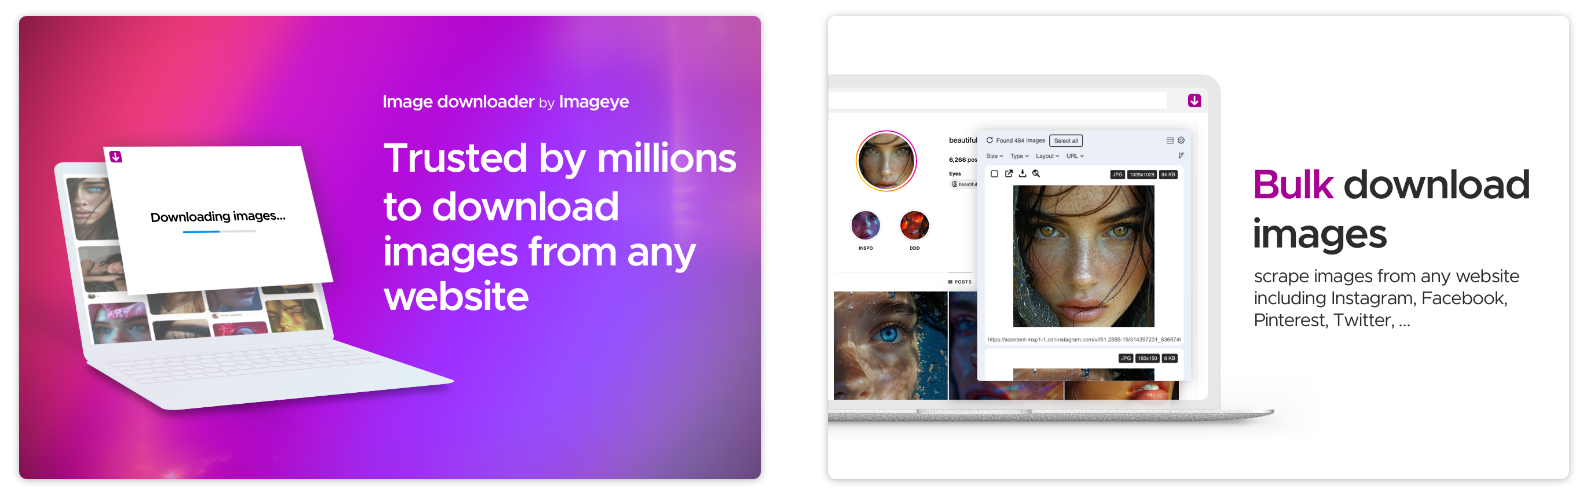Click the 84 KB size badge
This screenshot has width=1582, height=496.
click(1168, 174)
